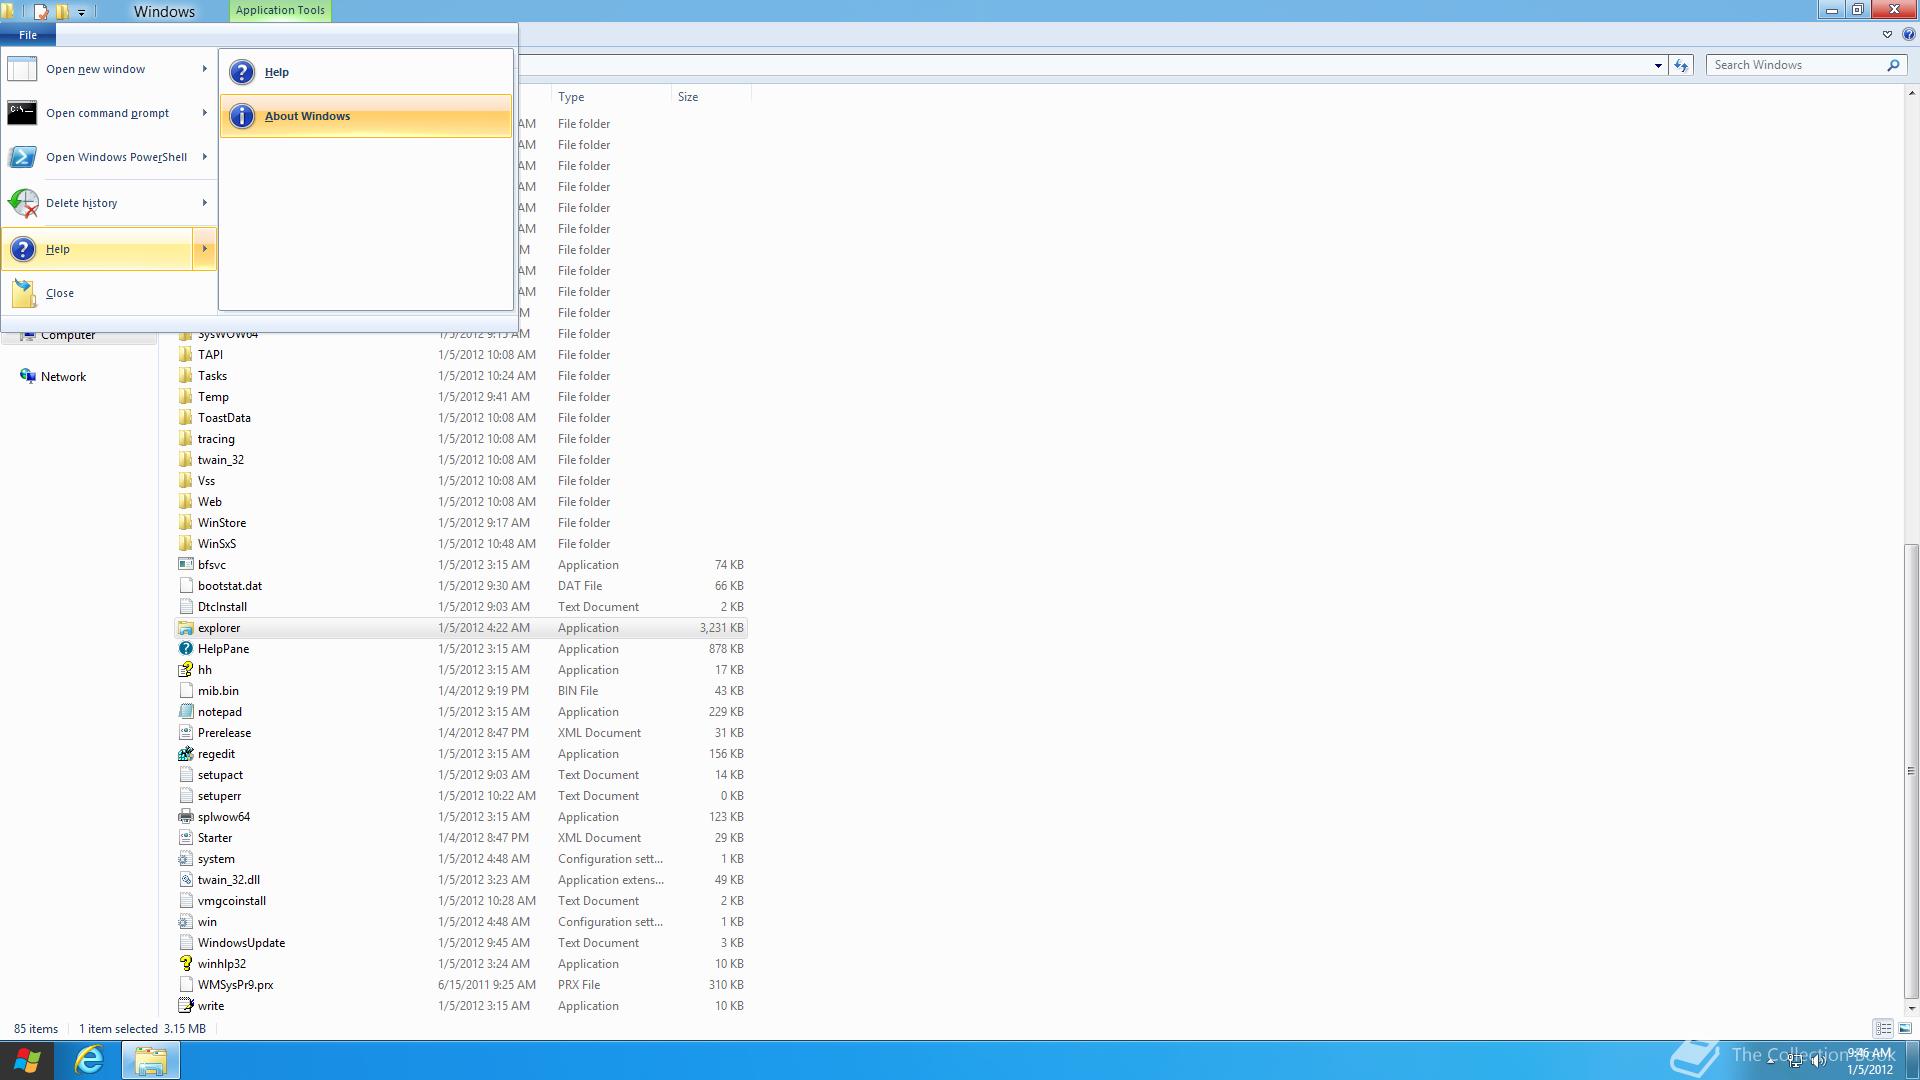Screen dimensions: 1920x1080
Task: Select the WinStore folder
Action: point(460,523)
